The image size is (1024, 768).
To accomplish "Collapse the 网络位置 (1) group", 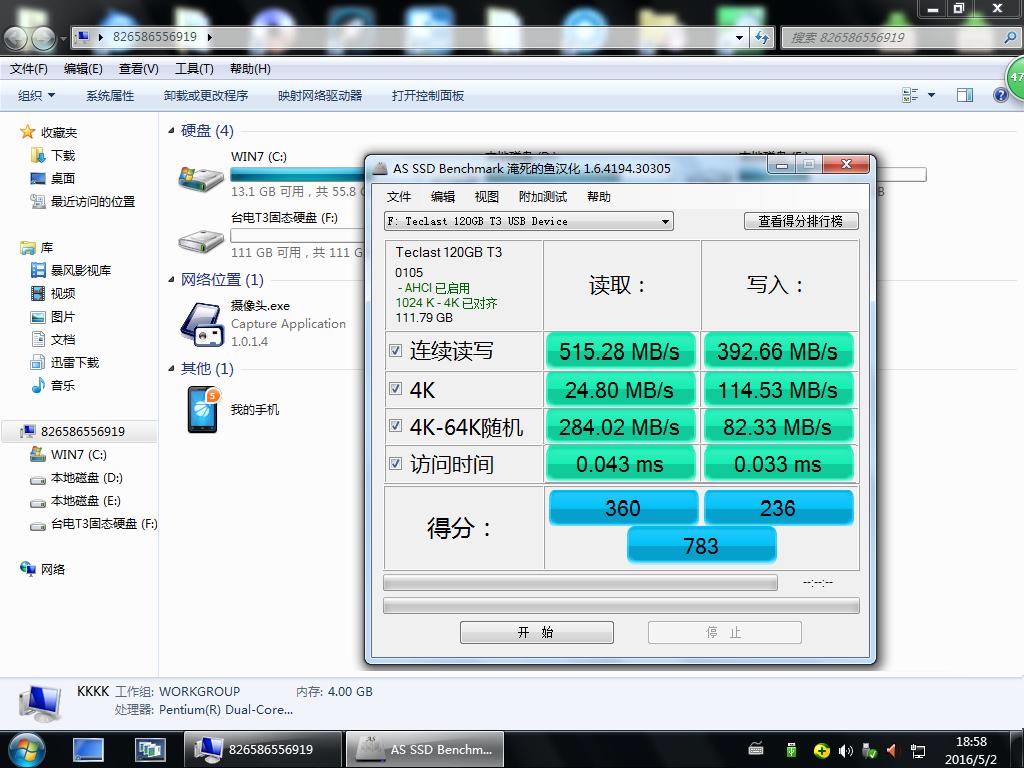I will [171, 280].
